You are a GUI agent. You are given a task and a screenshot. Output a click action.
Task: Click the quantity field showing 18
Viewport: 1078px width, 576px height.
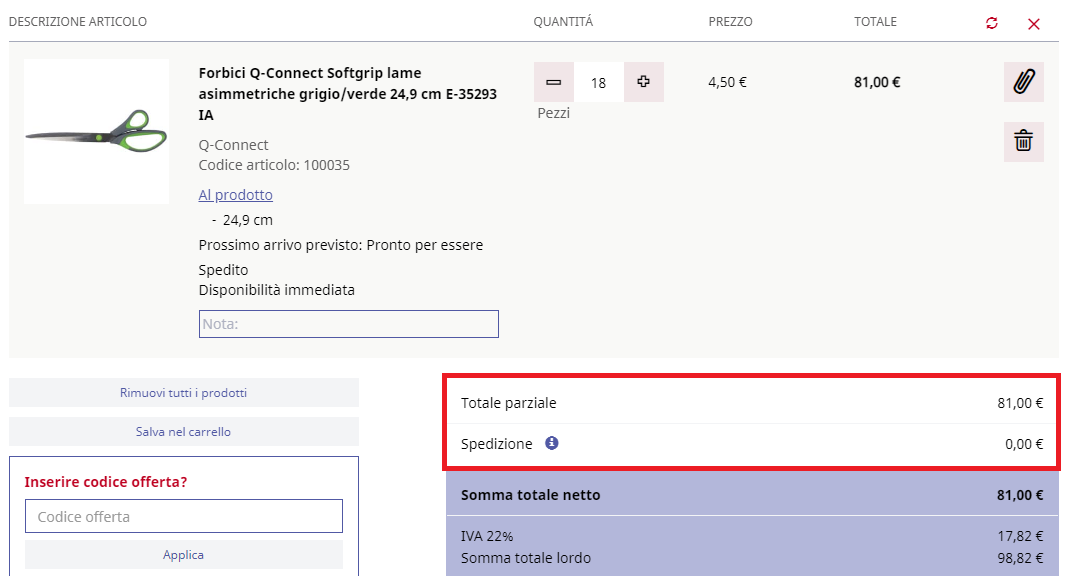coord(599,82)
